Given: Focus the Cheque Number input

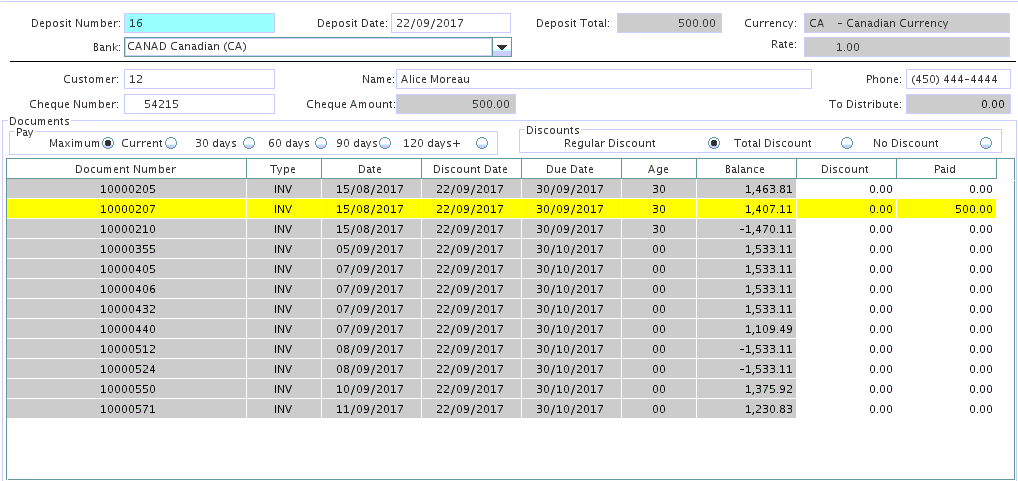Looking at the screenshot, I should (198, 103).
